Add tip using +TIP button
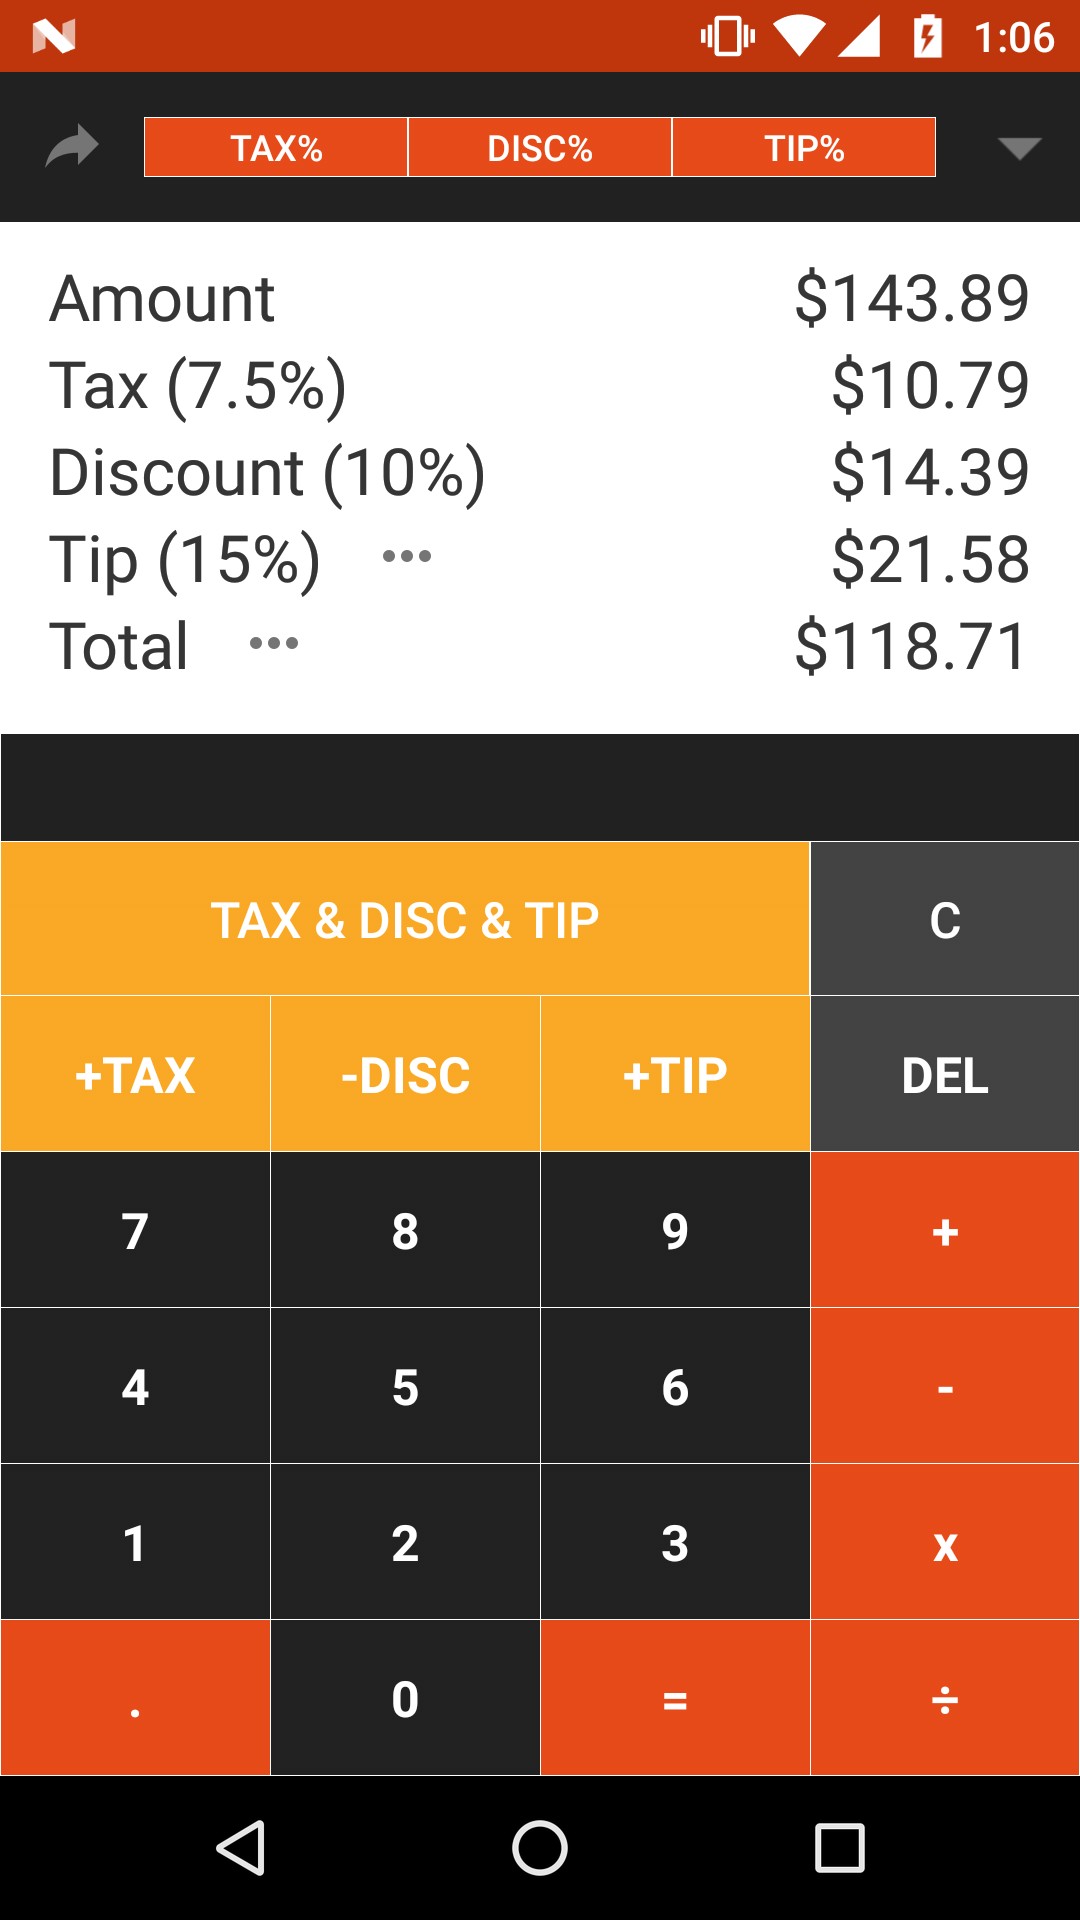The width and height of the screenshot is (1080, 1920). tap(675, 1075)
